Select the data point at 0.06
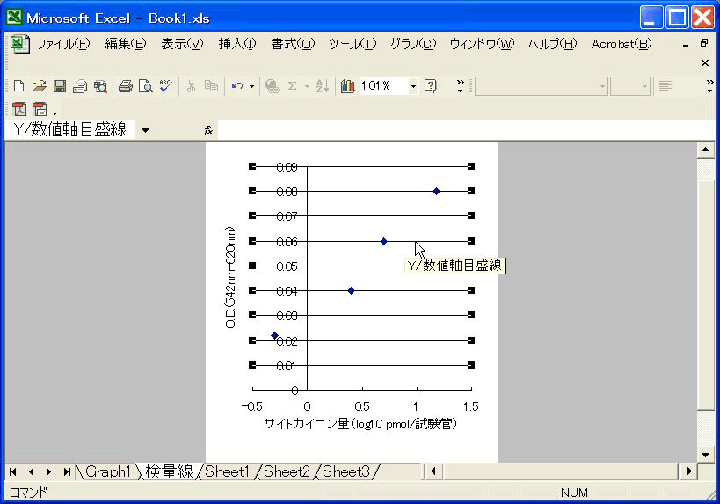Viewport: 720px width, 504px height. [384, 241]
